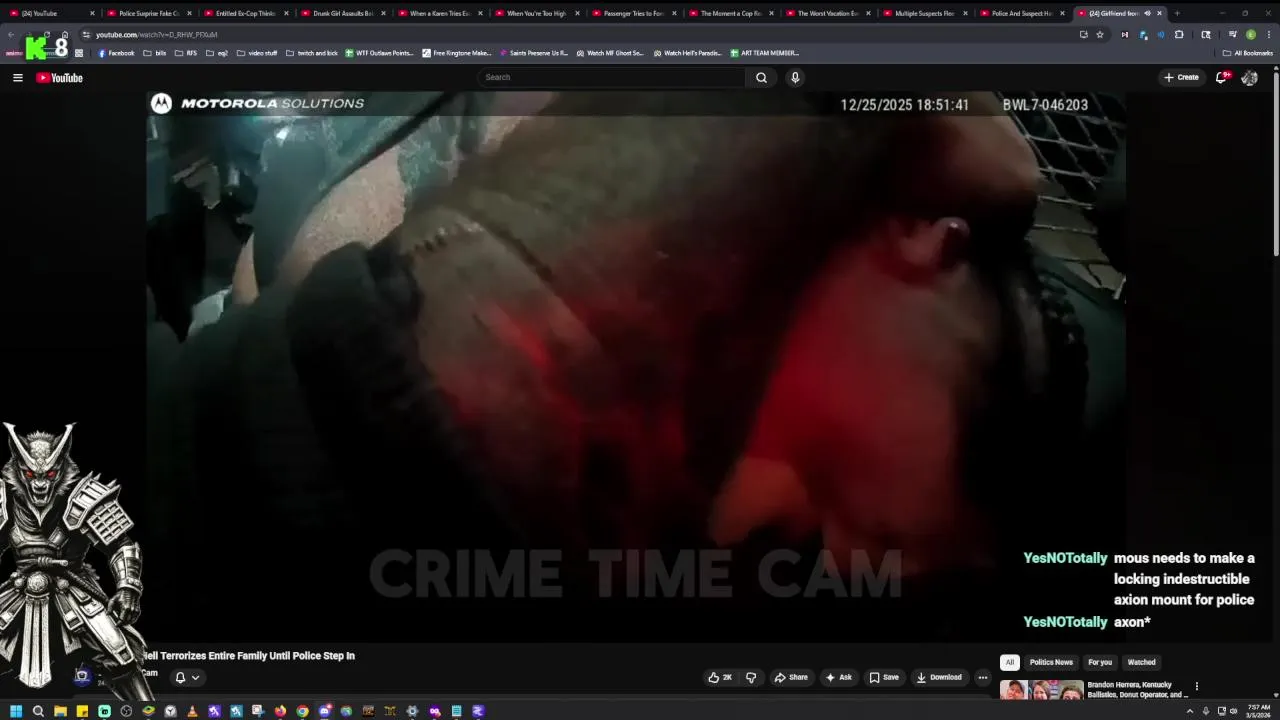
Task: Open the YouTube notifications bell
Action: (1221, 77)
